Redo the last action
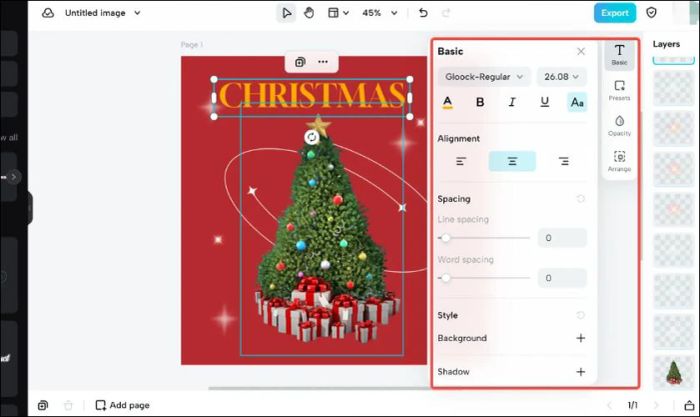 coord(446,13)
